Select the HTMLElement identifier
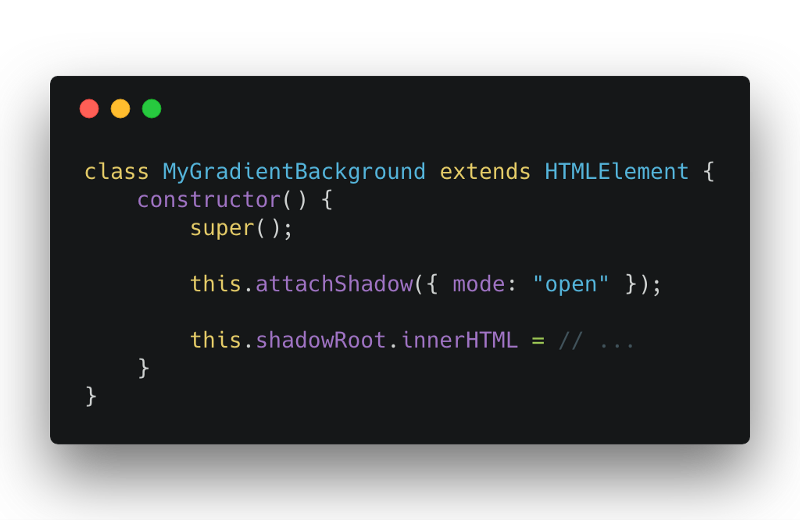 tap(616, 172)
